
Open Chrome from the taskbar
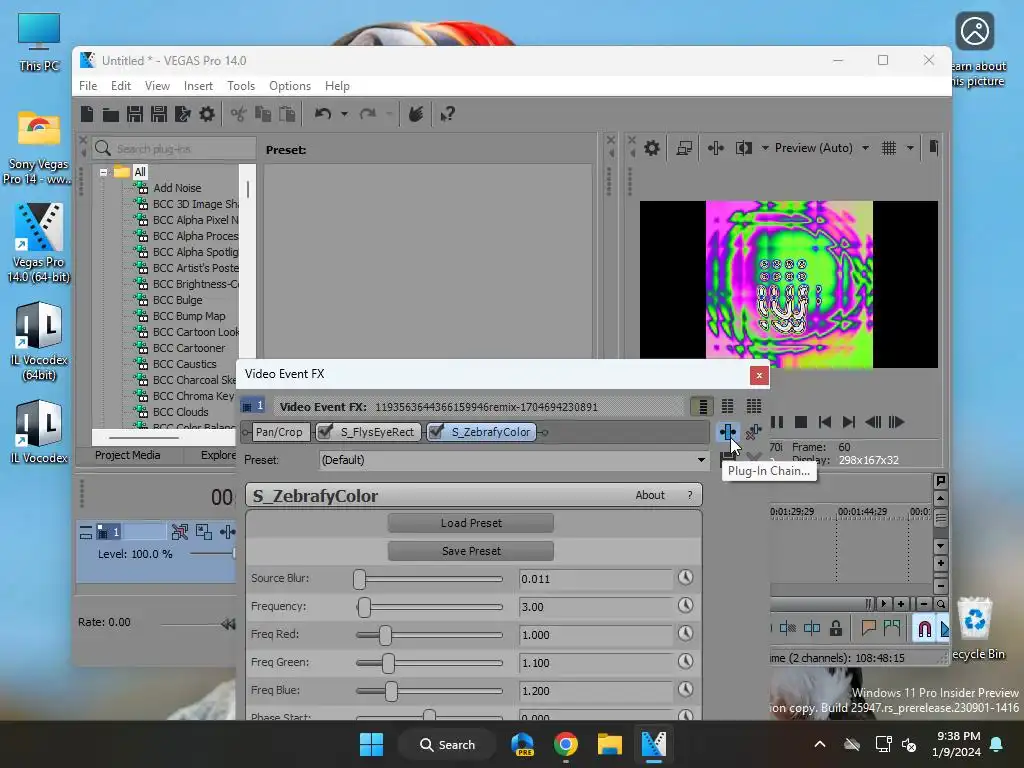566,744
